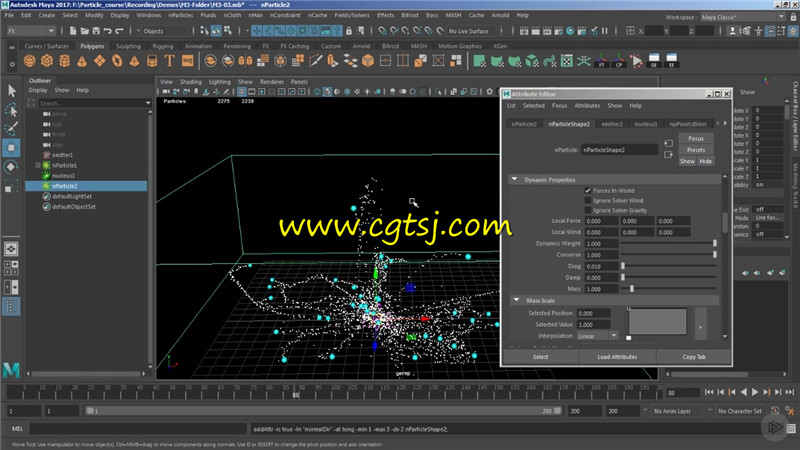
Task: Go to the start of playback range
Action: pyautogui.click(x=709, y=392)
